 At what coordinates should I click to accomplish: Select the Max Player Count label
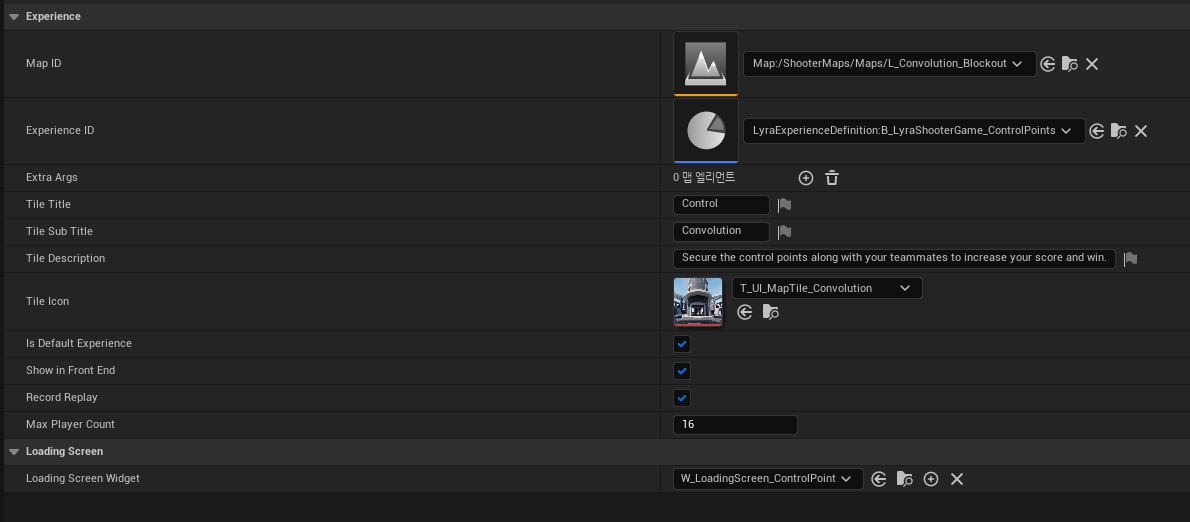70,425
